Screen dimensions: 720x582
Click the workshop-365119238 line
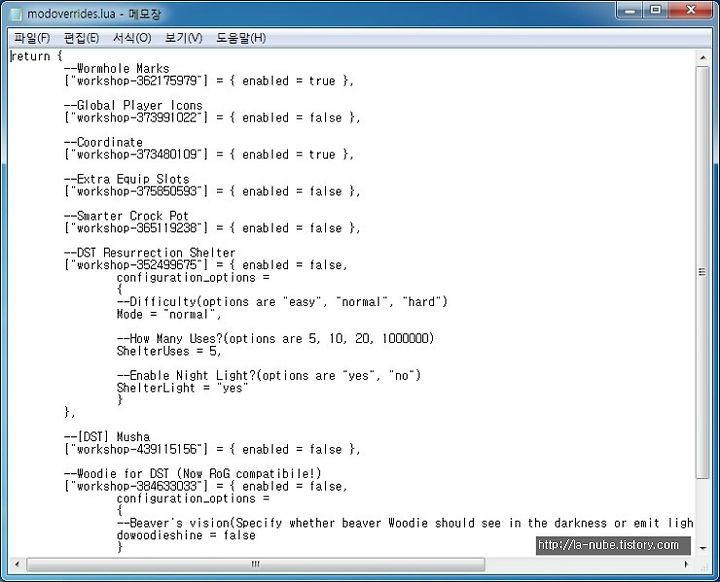coord(212,228)
